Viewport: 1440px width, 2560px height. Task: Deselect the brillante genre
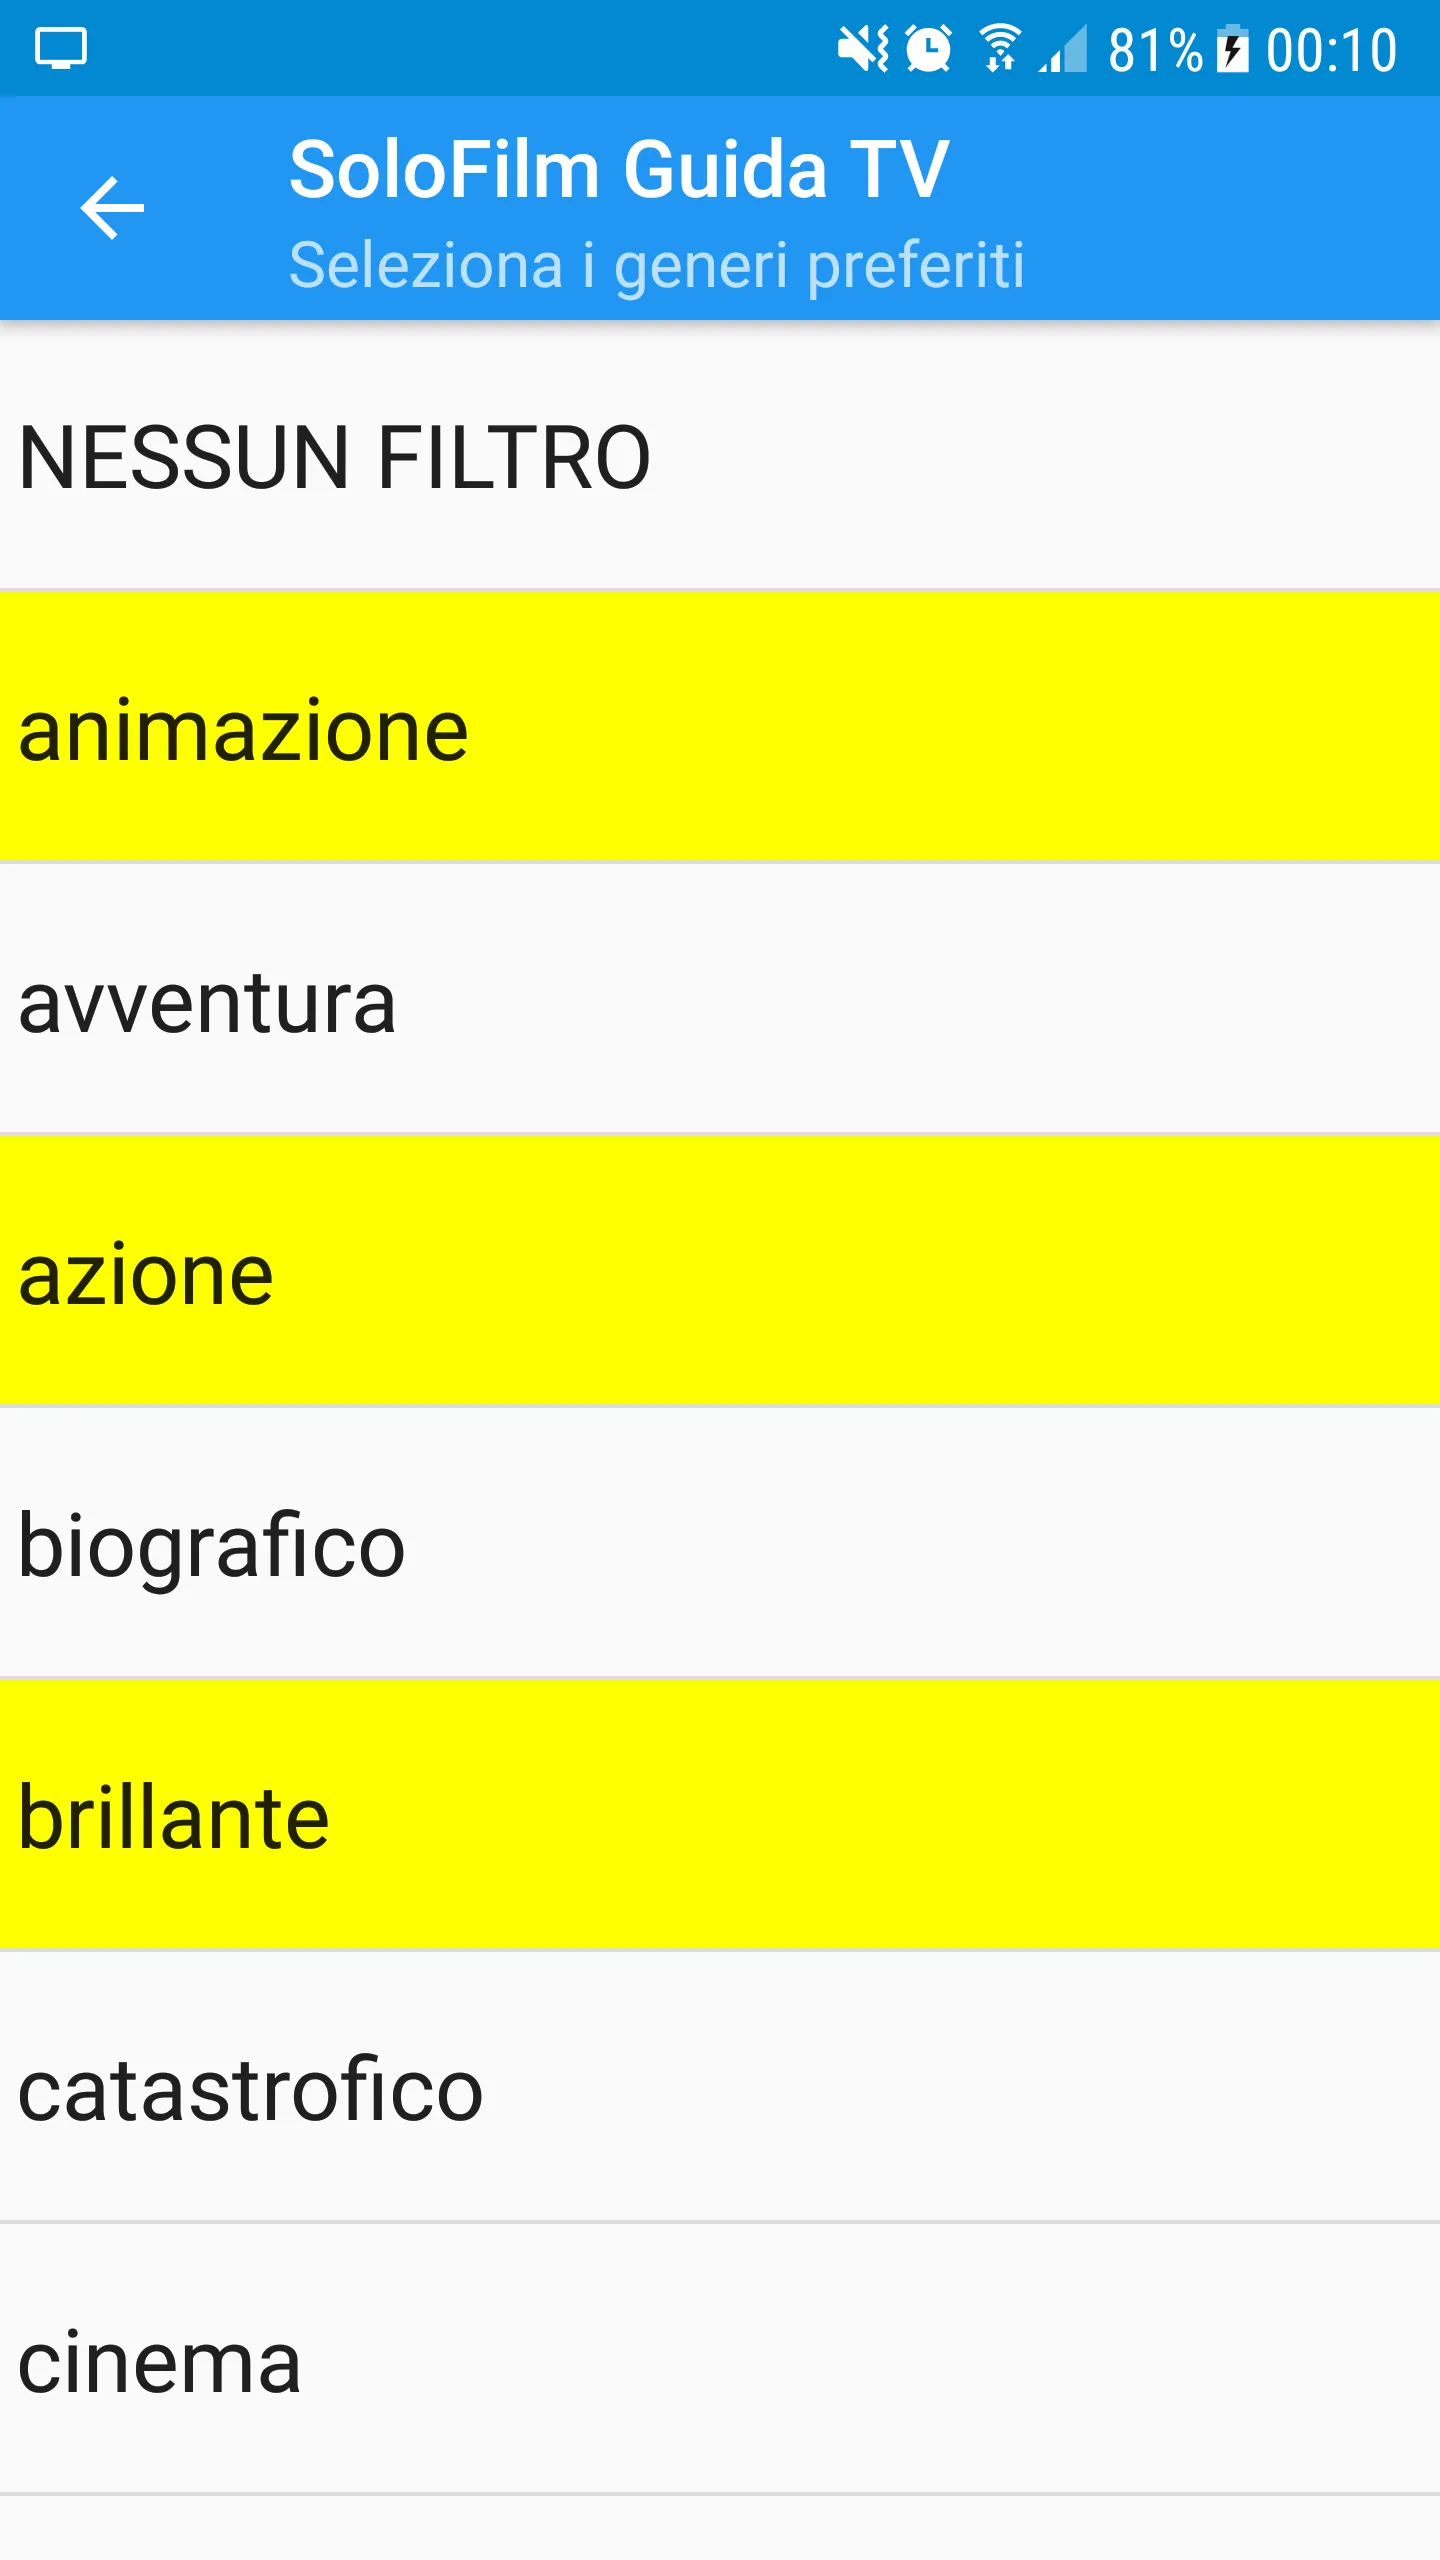tap(720, 1815)
